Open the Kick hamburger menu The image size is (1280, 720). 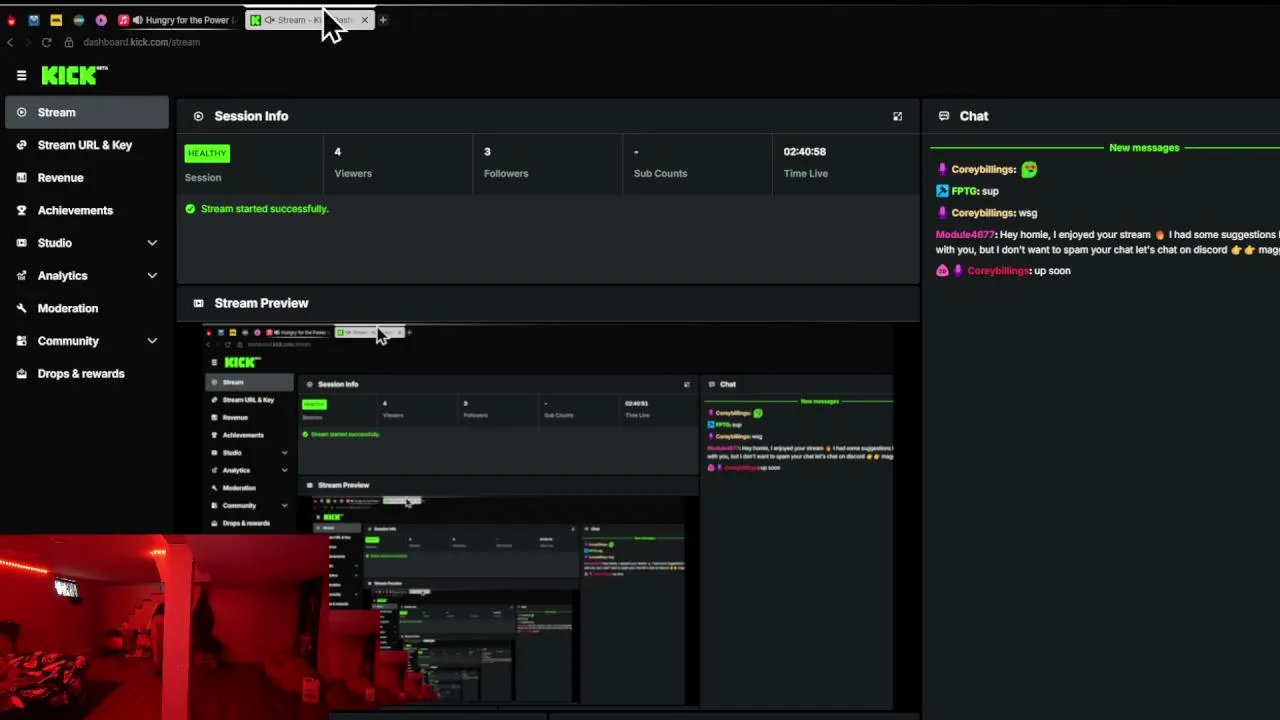[21, 76]
